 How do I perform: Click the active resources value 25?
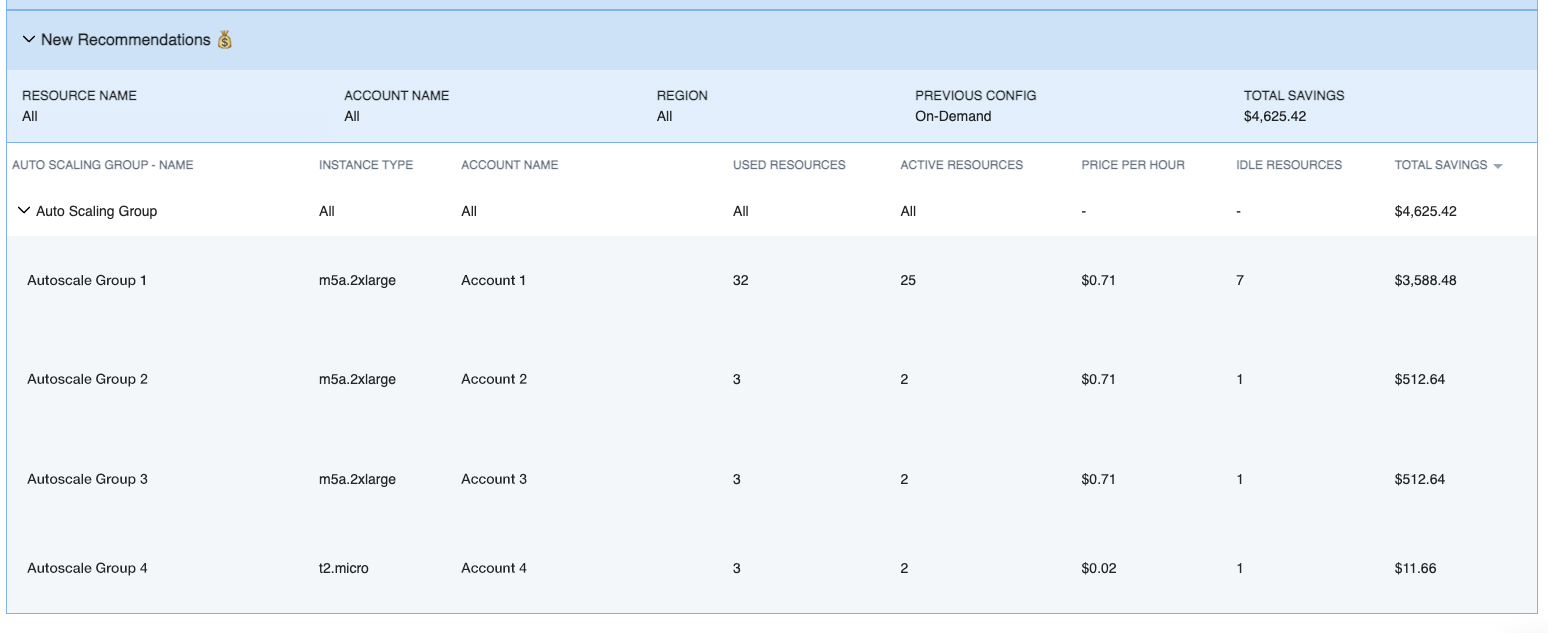pos(908,280)
